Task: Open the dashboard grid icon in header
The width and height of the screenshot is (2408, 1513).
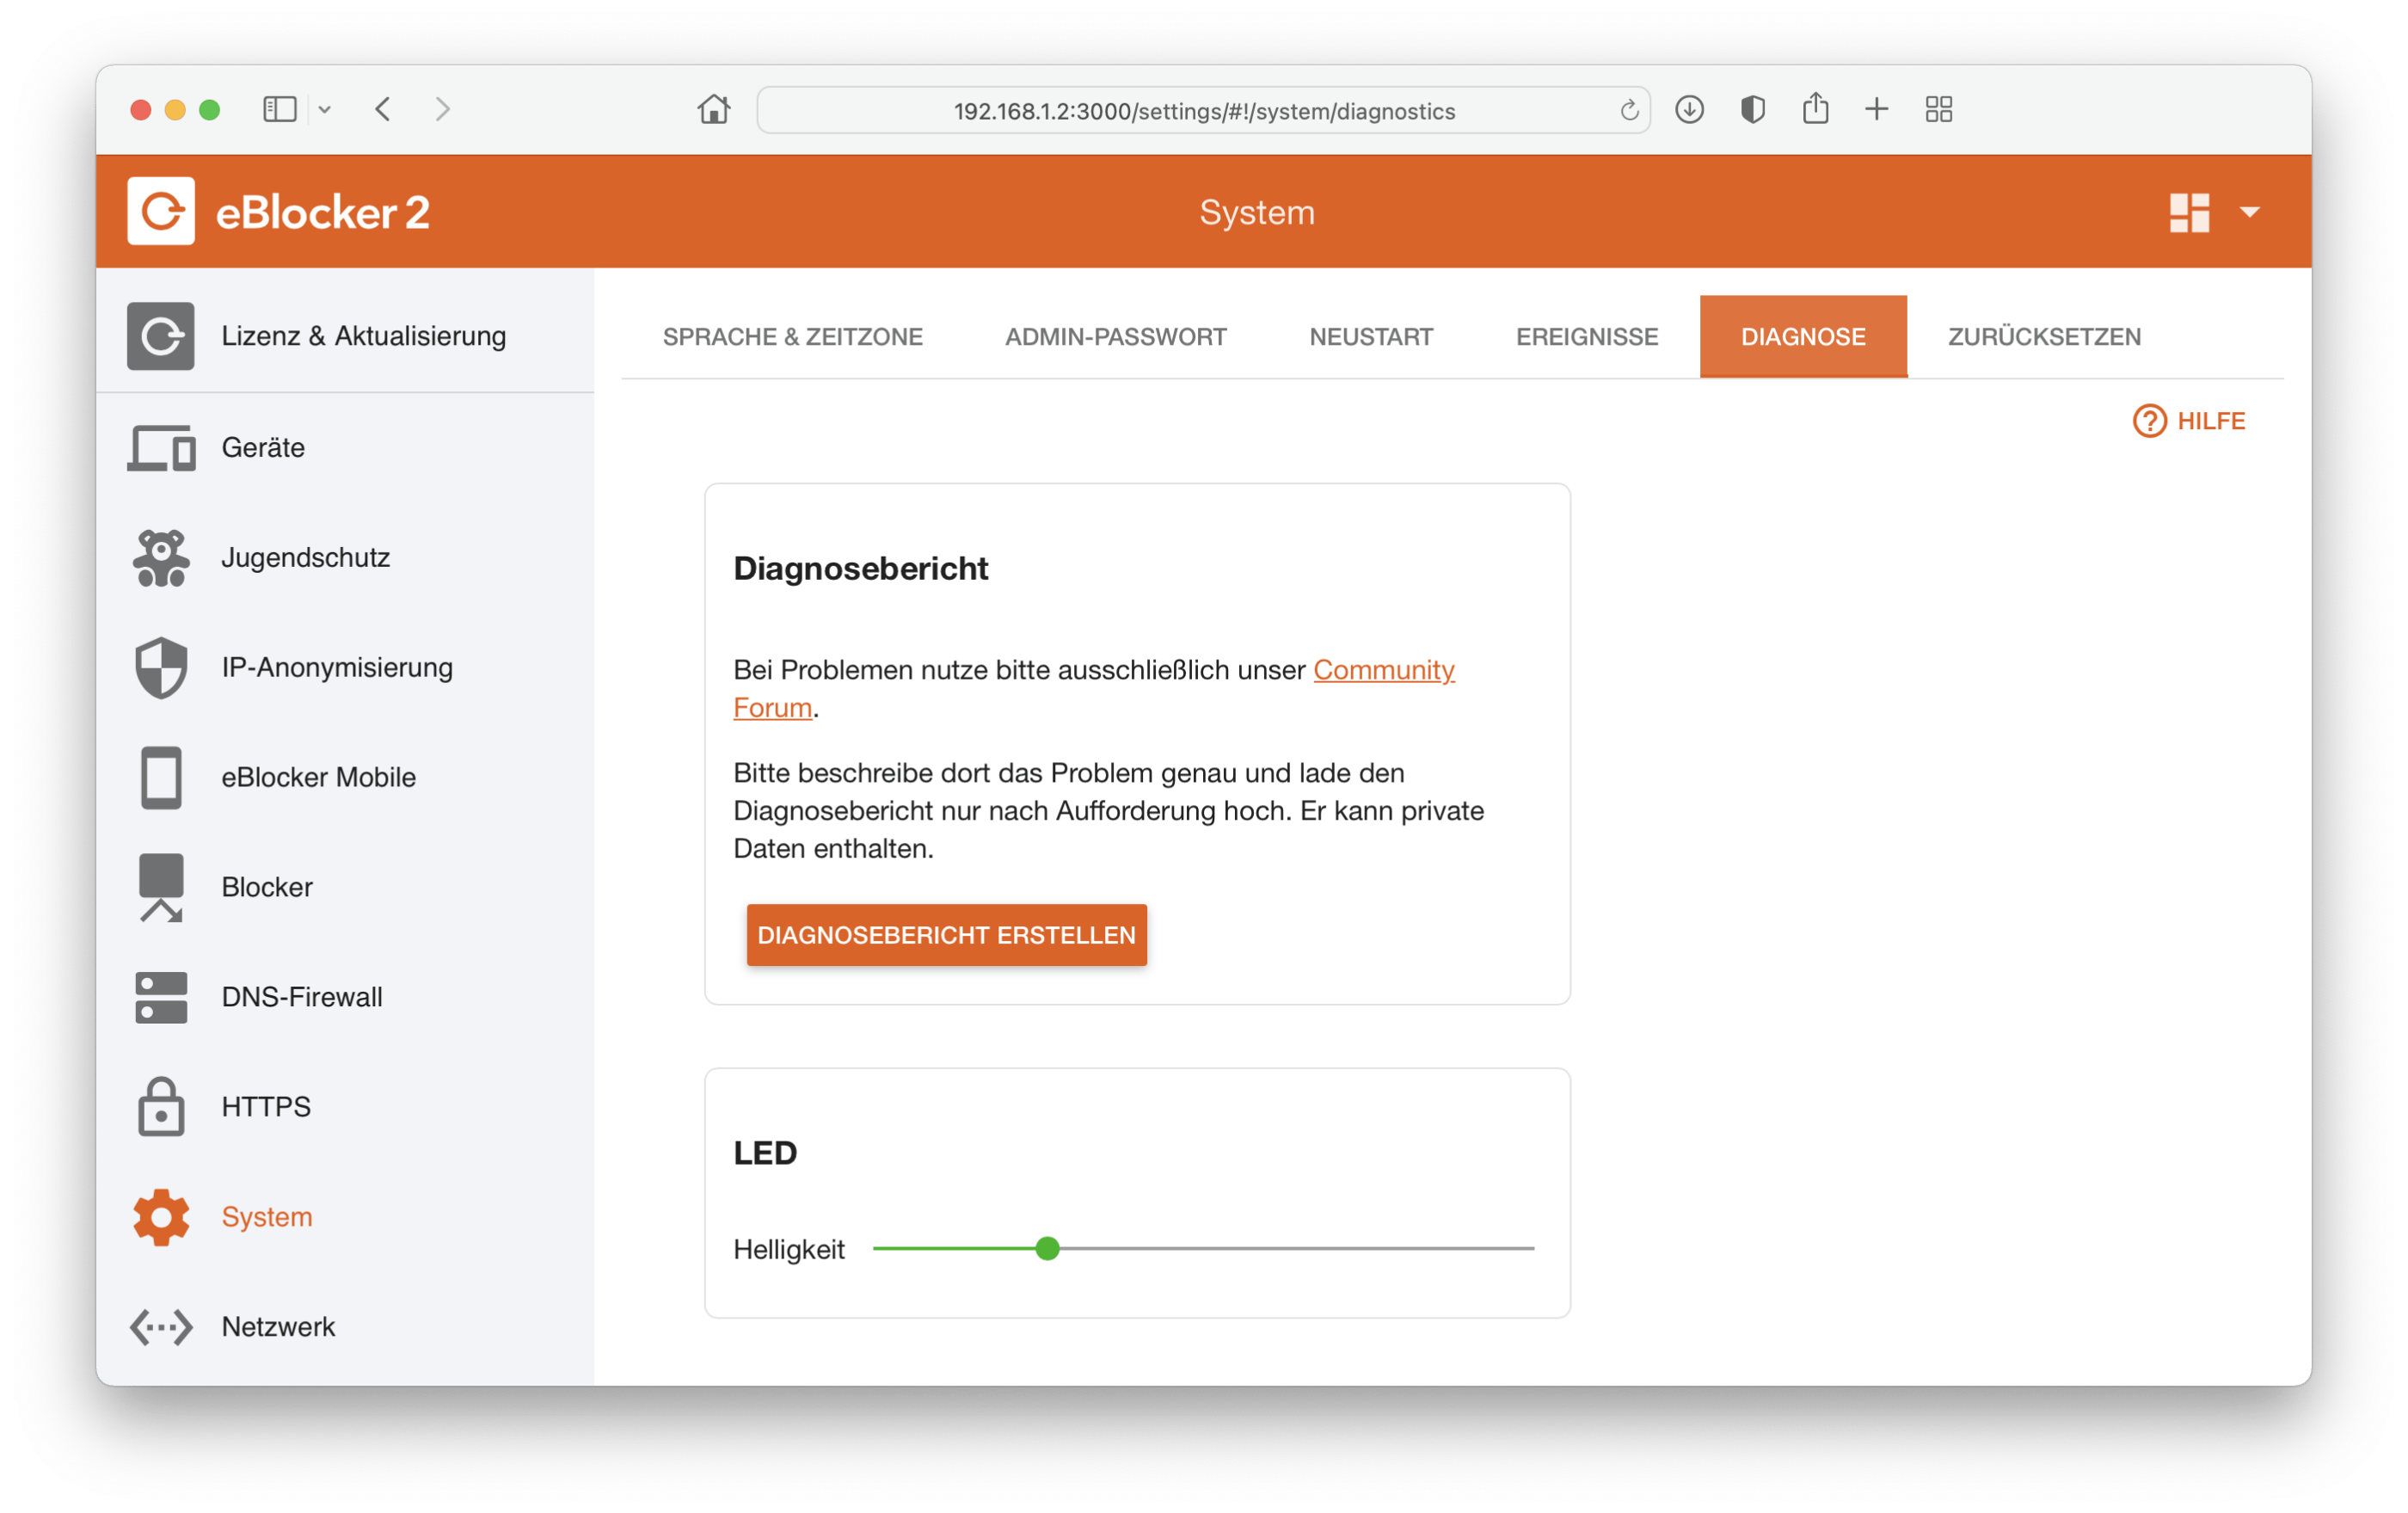Action: click(2188, 212)
